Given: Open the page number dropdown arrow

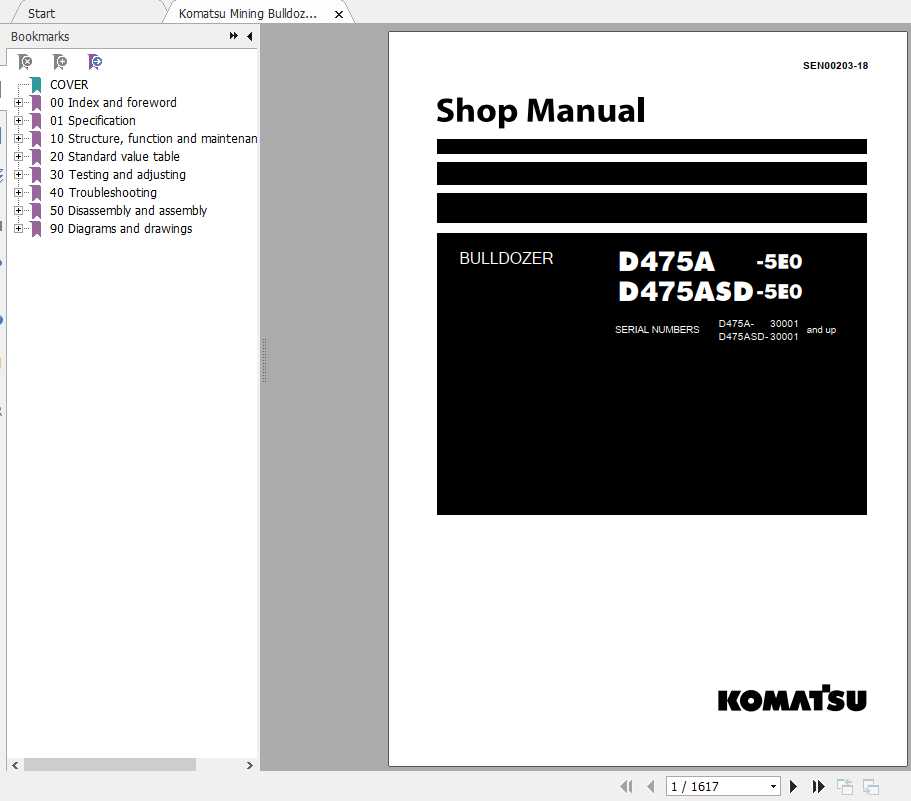Looking at the screenshot, I should (772, 786).
